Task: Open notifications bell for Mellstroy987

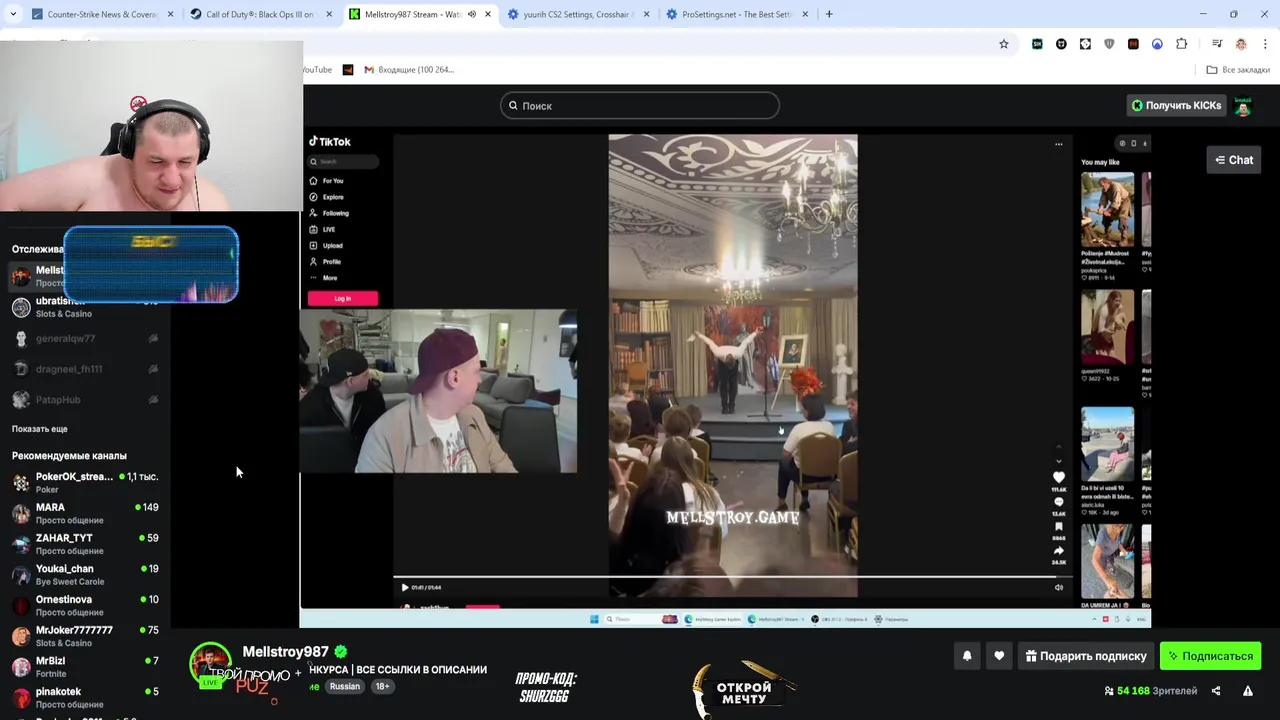Action: click(967, 656)
